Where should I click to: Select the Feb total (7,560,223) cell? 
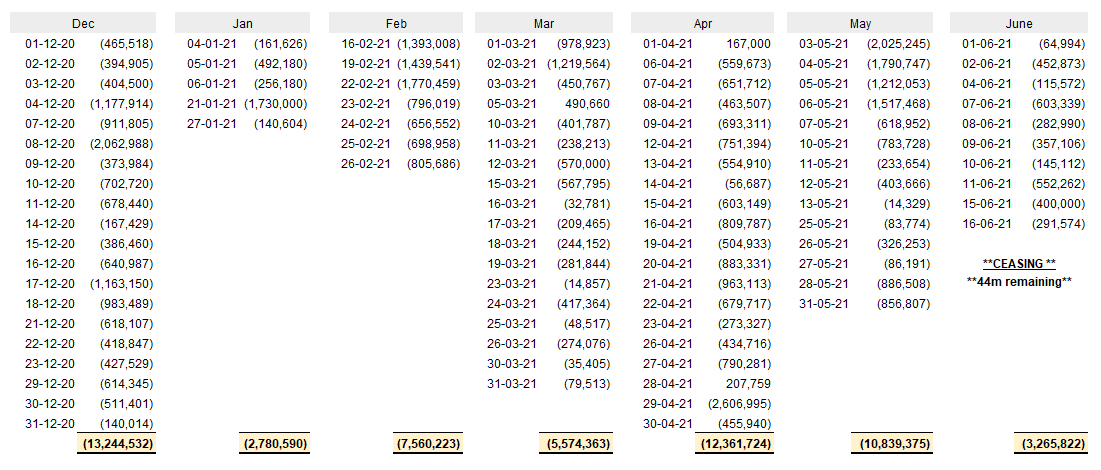pos(428,444)
